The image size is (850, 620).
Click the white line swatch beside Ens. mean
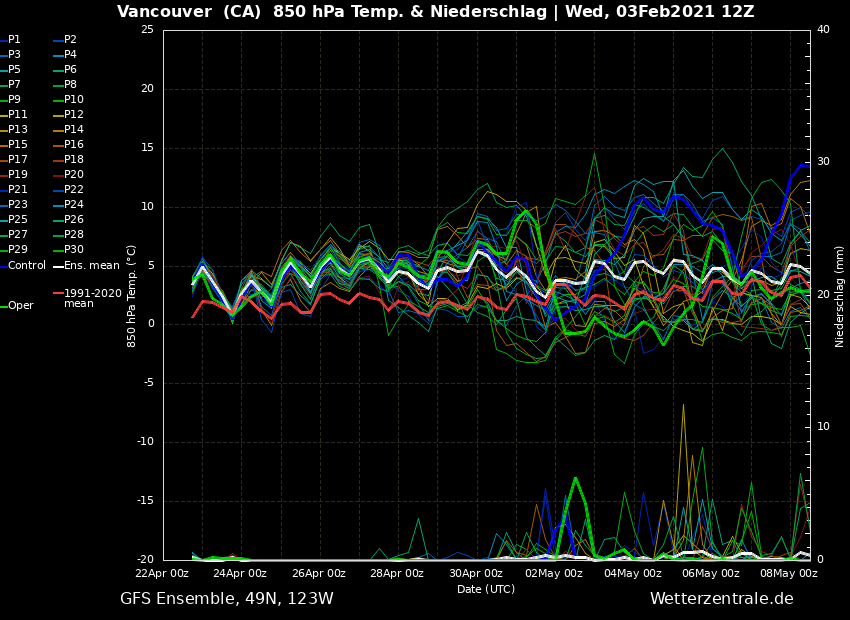point(58,266)
